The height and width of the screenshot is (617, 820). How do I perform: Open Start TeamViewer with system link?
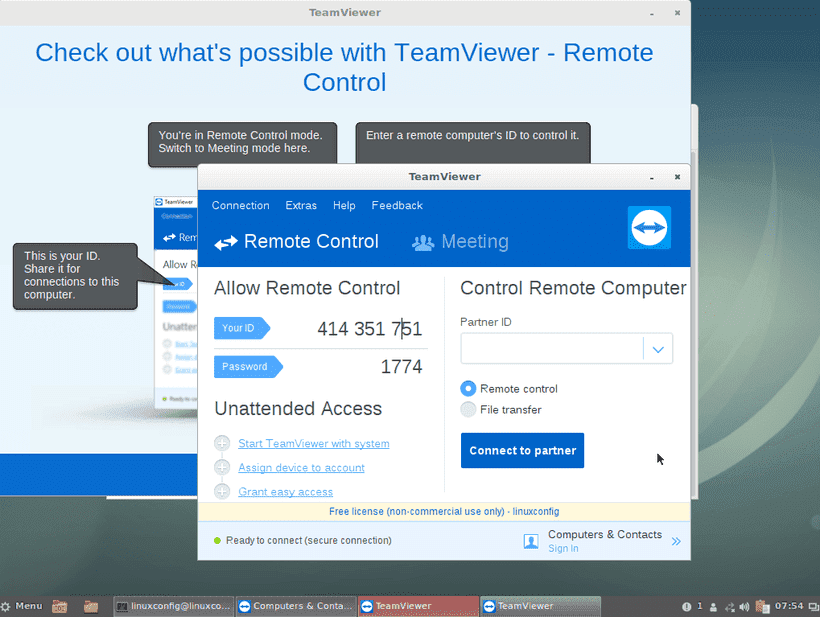pos(314,443)
